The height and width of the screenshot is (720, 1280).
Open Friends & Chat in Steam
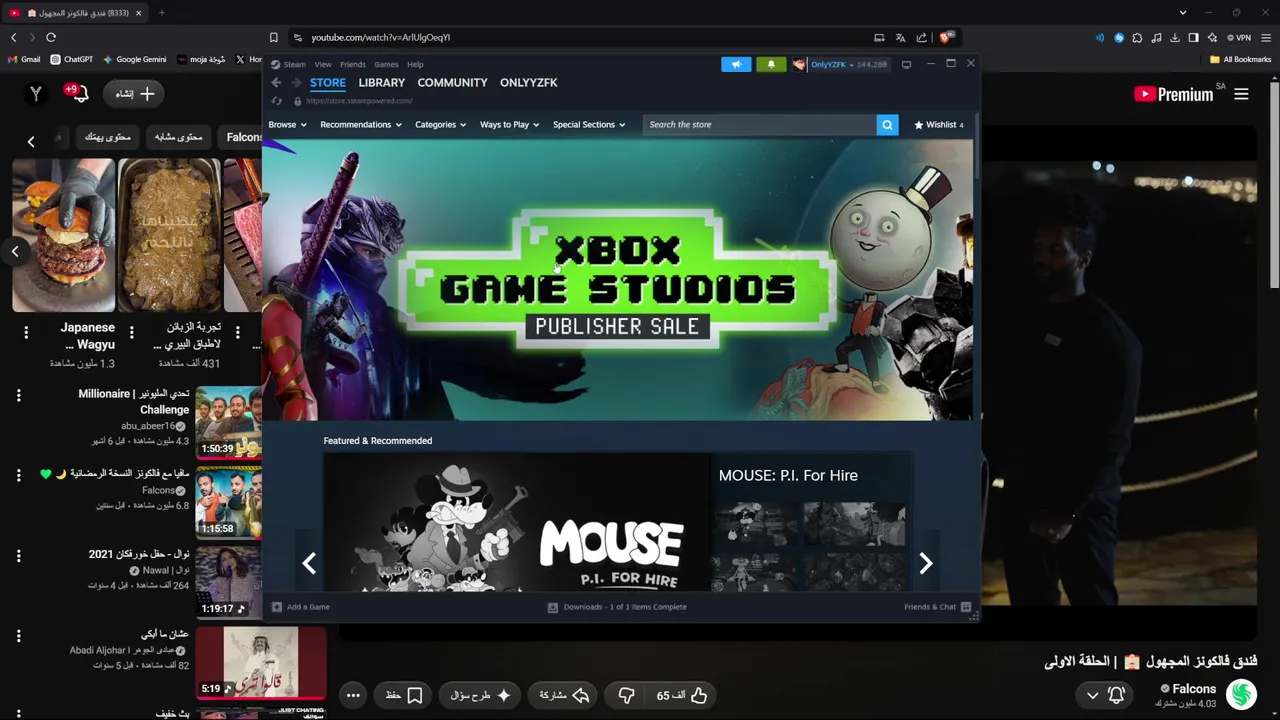tap(937, 607)
